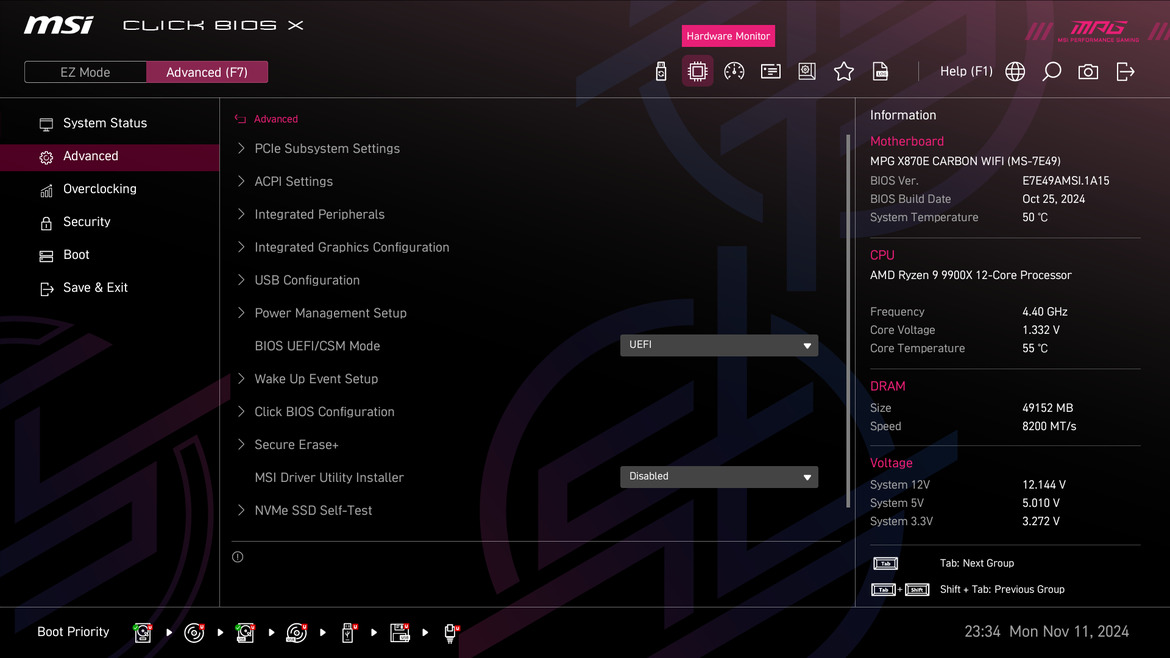Screen dimensions: 1170x658
Task: Expand Secure Erase+ submenu
Action: tap(296, 444)
